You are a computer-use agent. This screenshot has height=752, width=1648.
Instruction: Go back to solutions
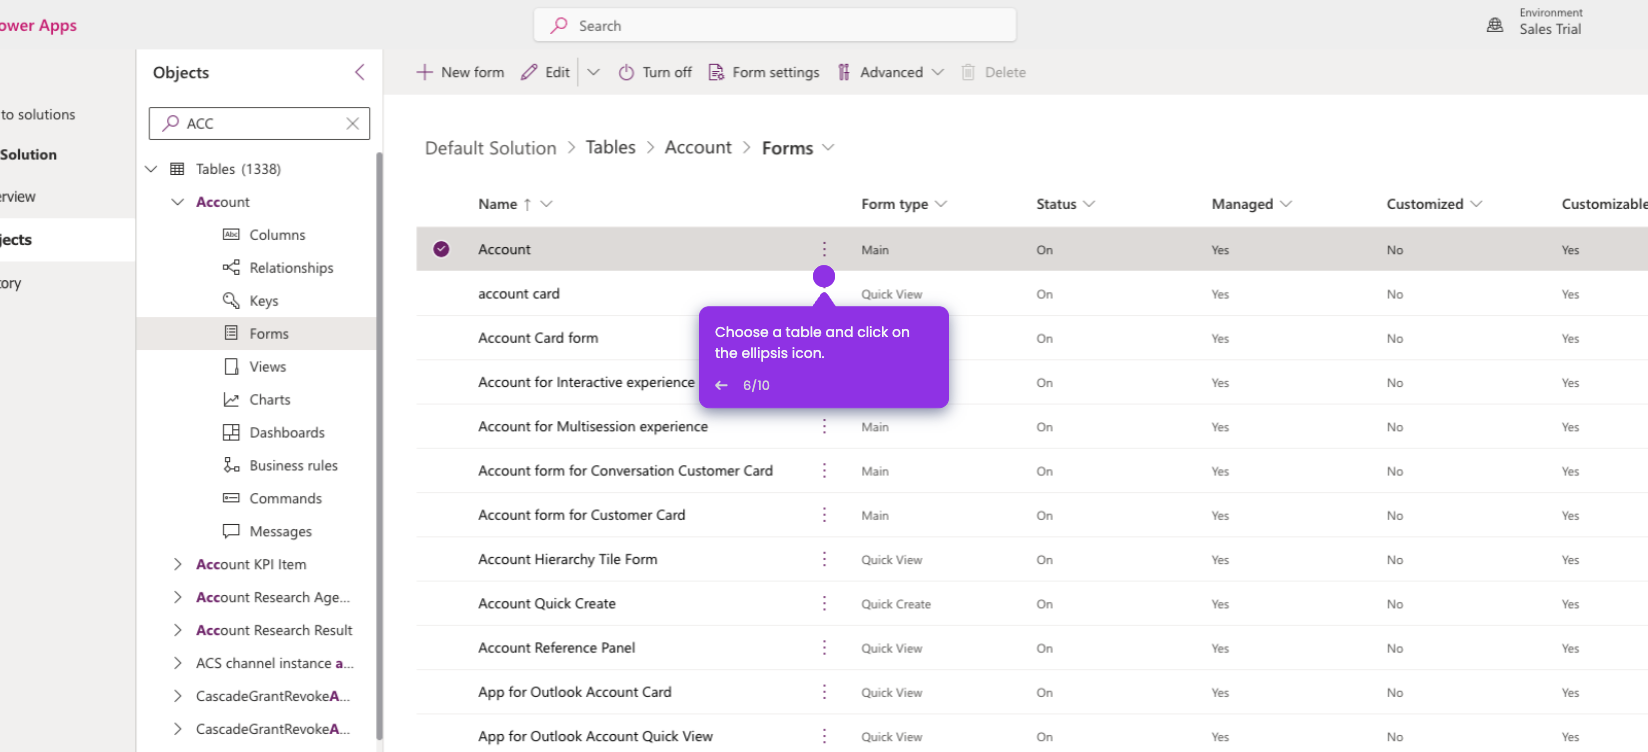pyautogui.click(x=38, y=115)
